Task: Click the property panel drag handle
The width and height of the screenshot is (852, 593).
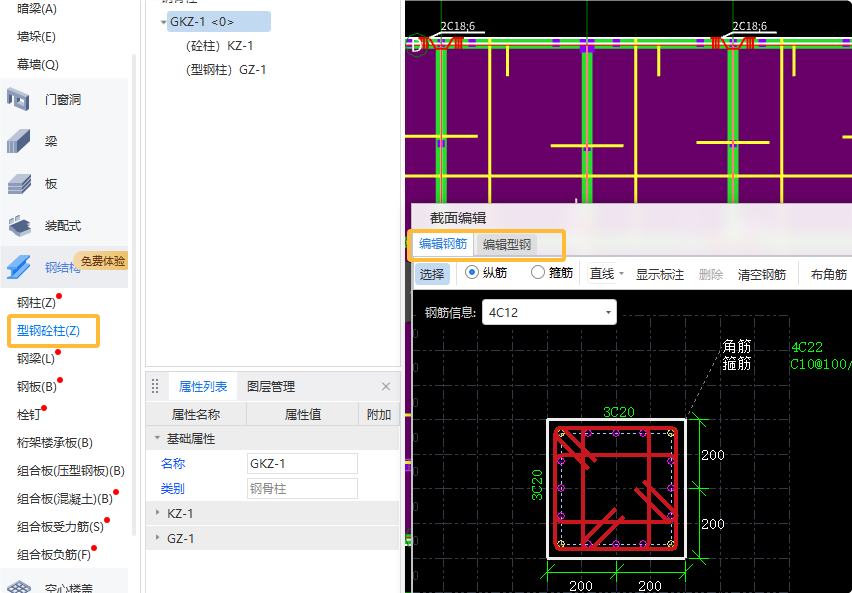Action: [155, 386]
